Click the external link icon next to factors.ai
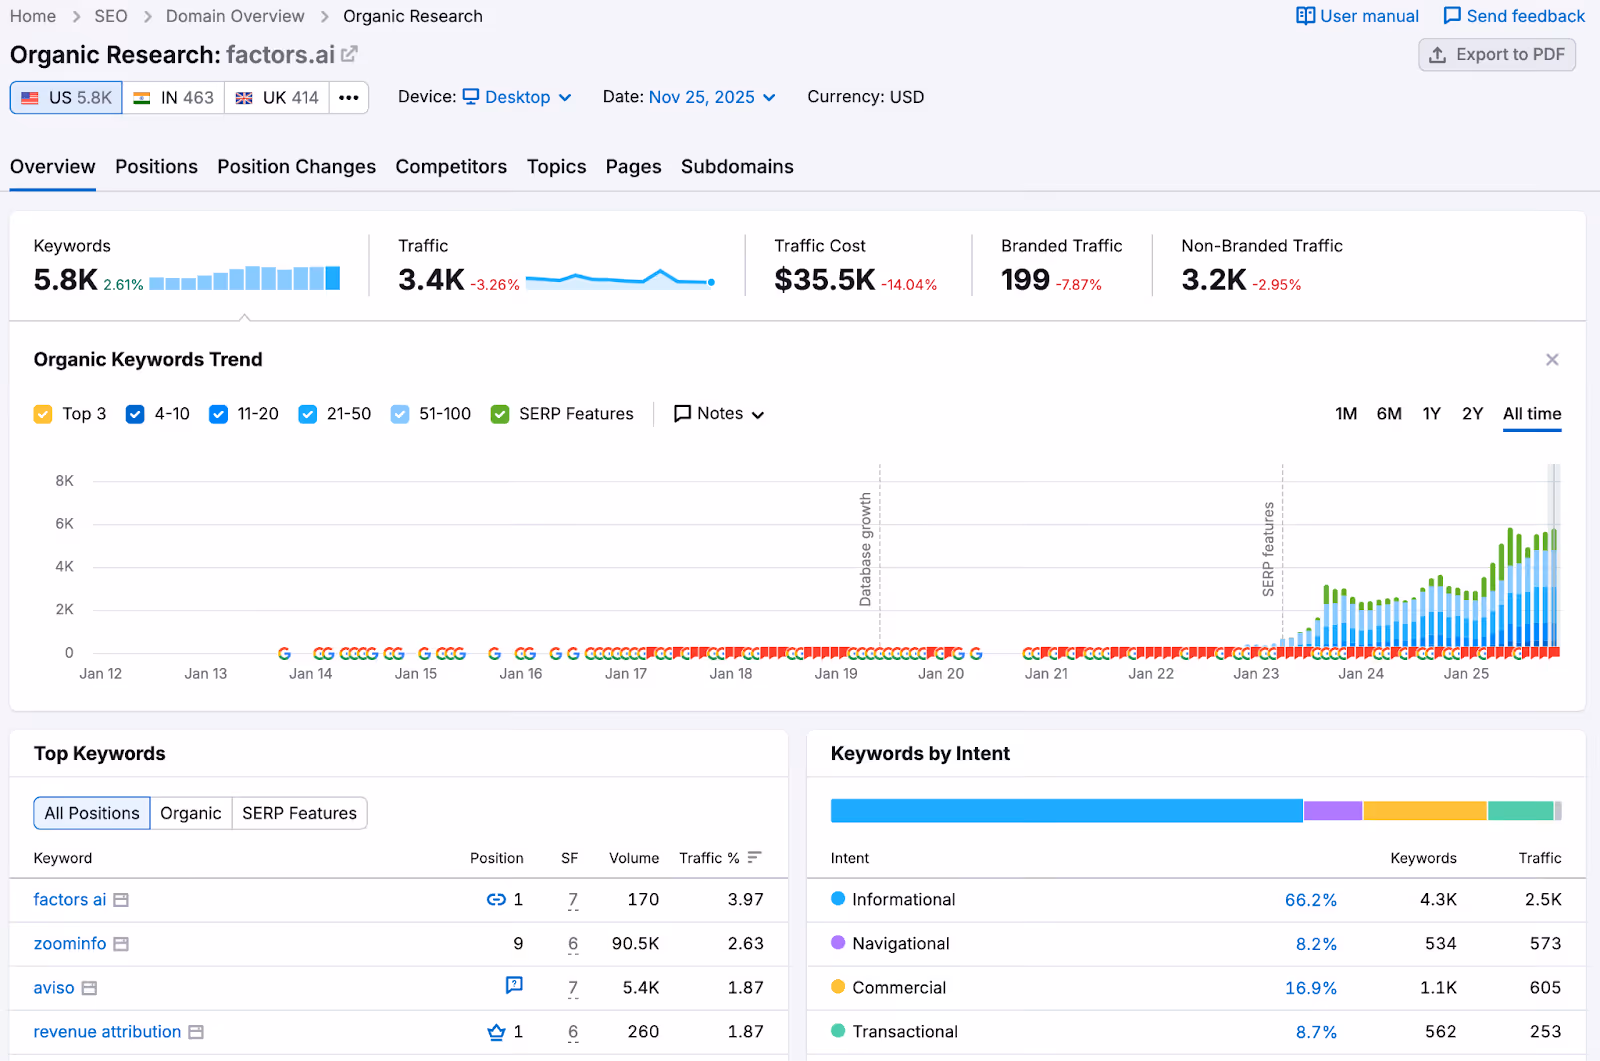1600x1061 pixels. click(347, 54)
